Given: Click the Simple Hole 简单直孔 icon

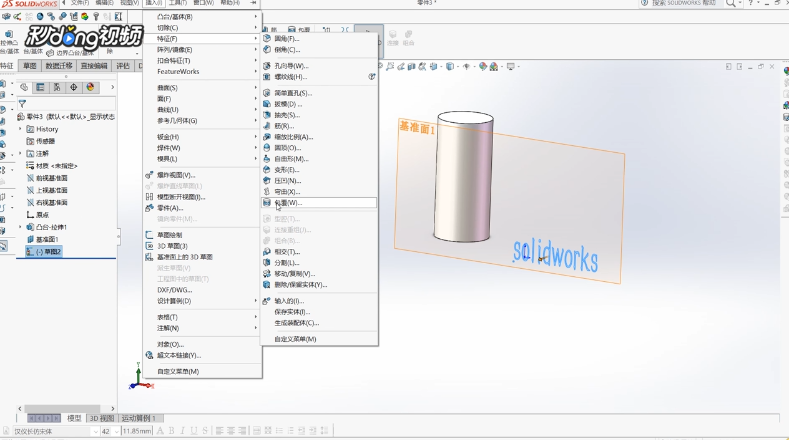Looking at the screenshot, I should click(267, 93).
